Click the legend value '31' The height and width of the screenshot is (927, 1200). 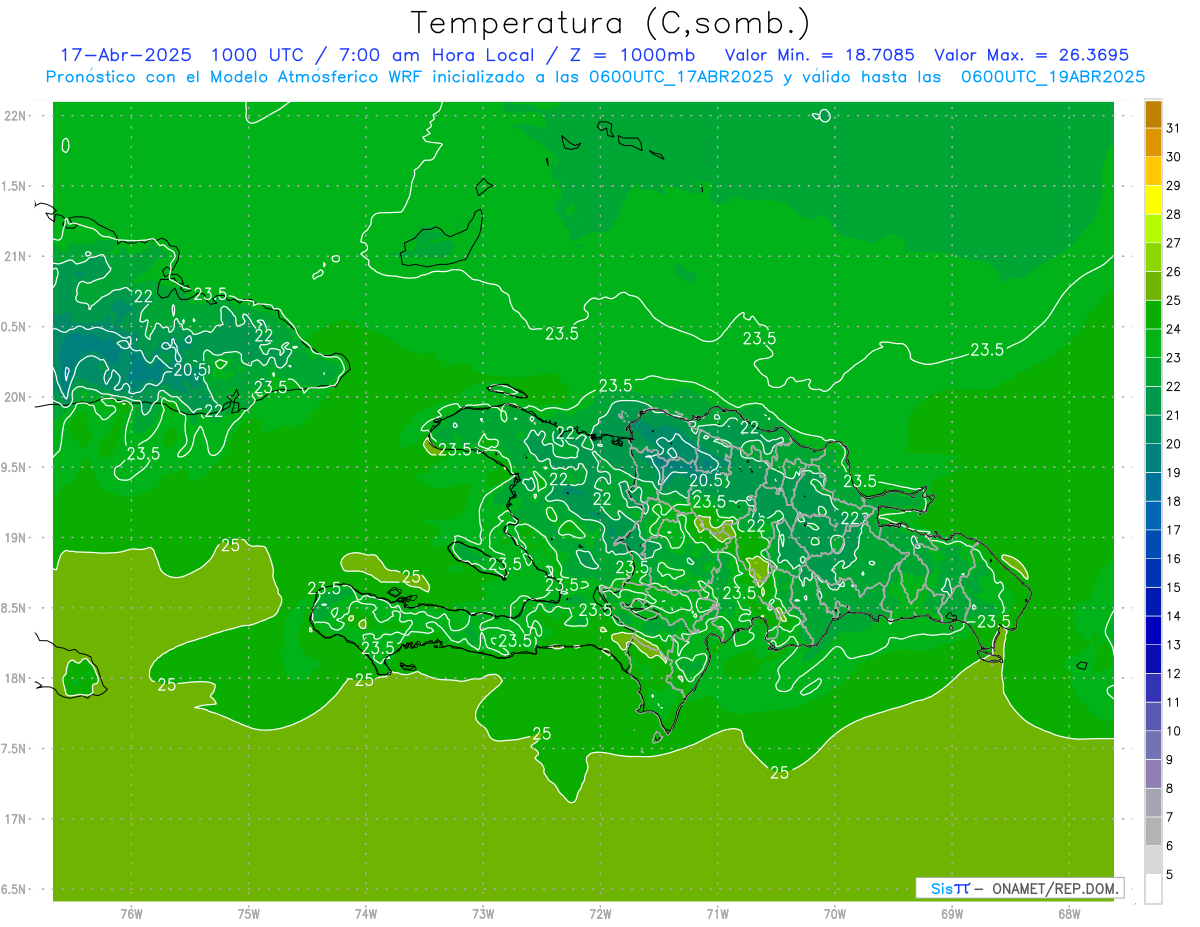pyautogui.click(x=1173, y=128)
